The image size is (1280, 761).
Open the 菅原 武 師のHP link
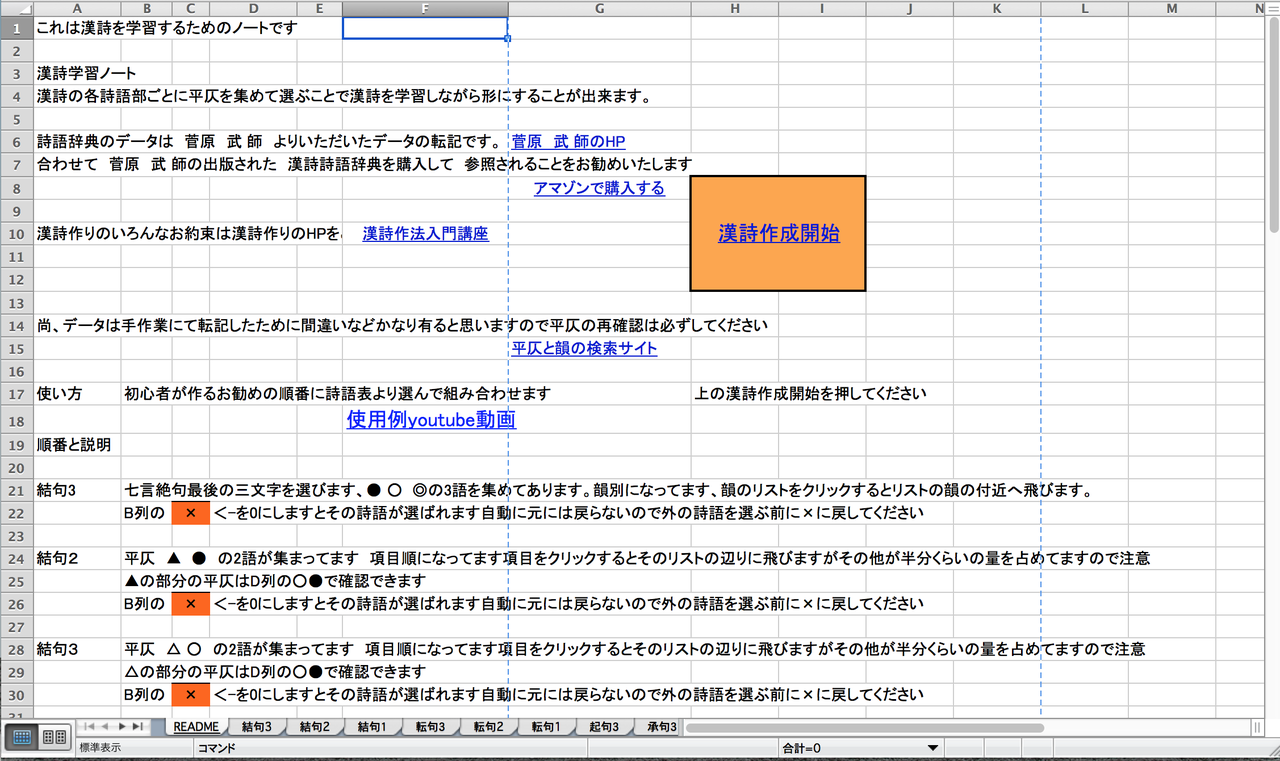(569, 141)
